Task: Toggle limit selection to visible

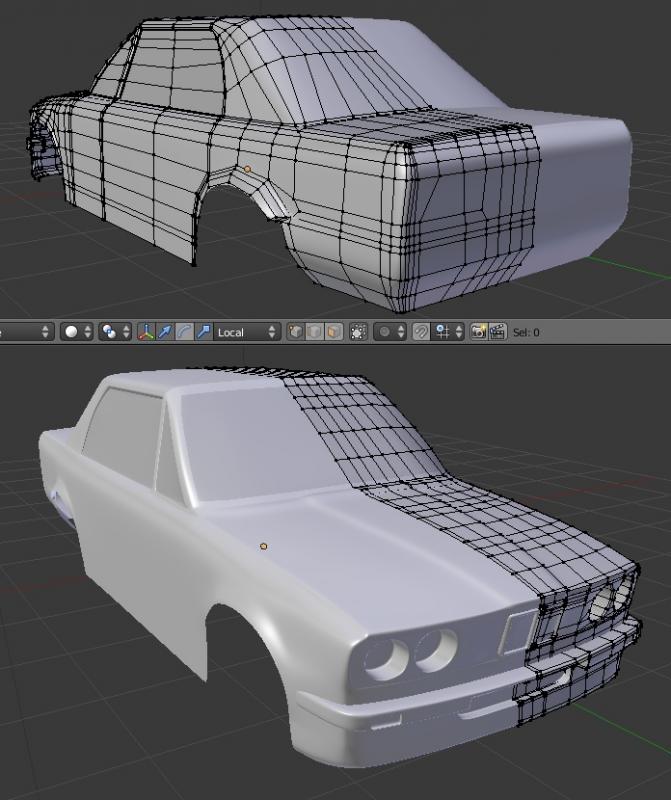Action: pos(358,332)
